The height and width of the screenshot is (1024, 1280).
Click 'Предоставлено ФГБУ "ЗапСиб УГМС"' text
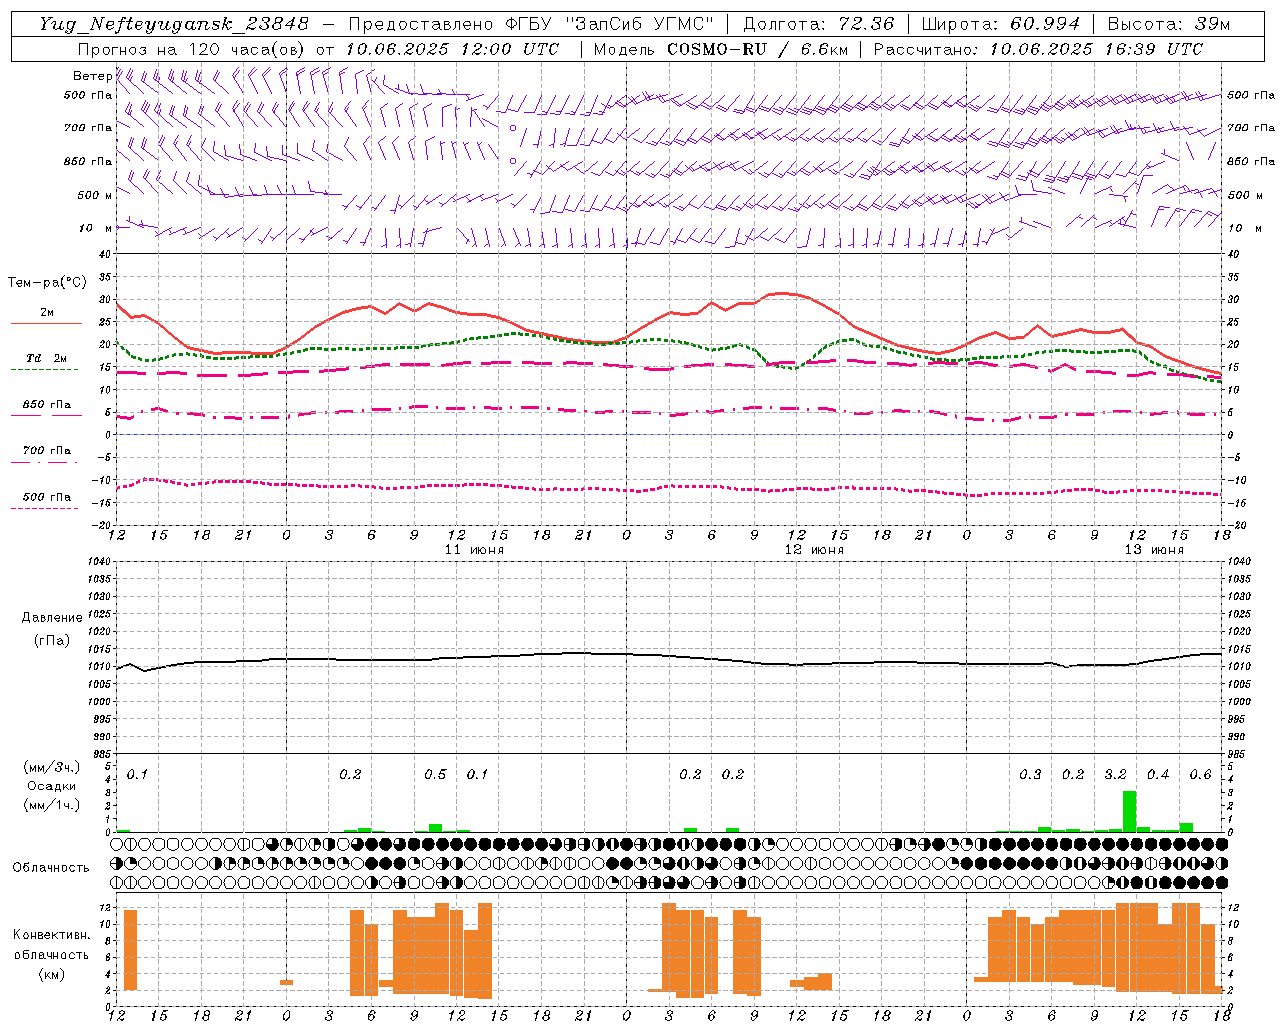[531, 24]
